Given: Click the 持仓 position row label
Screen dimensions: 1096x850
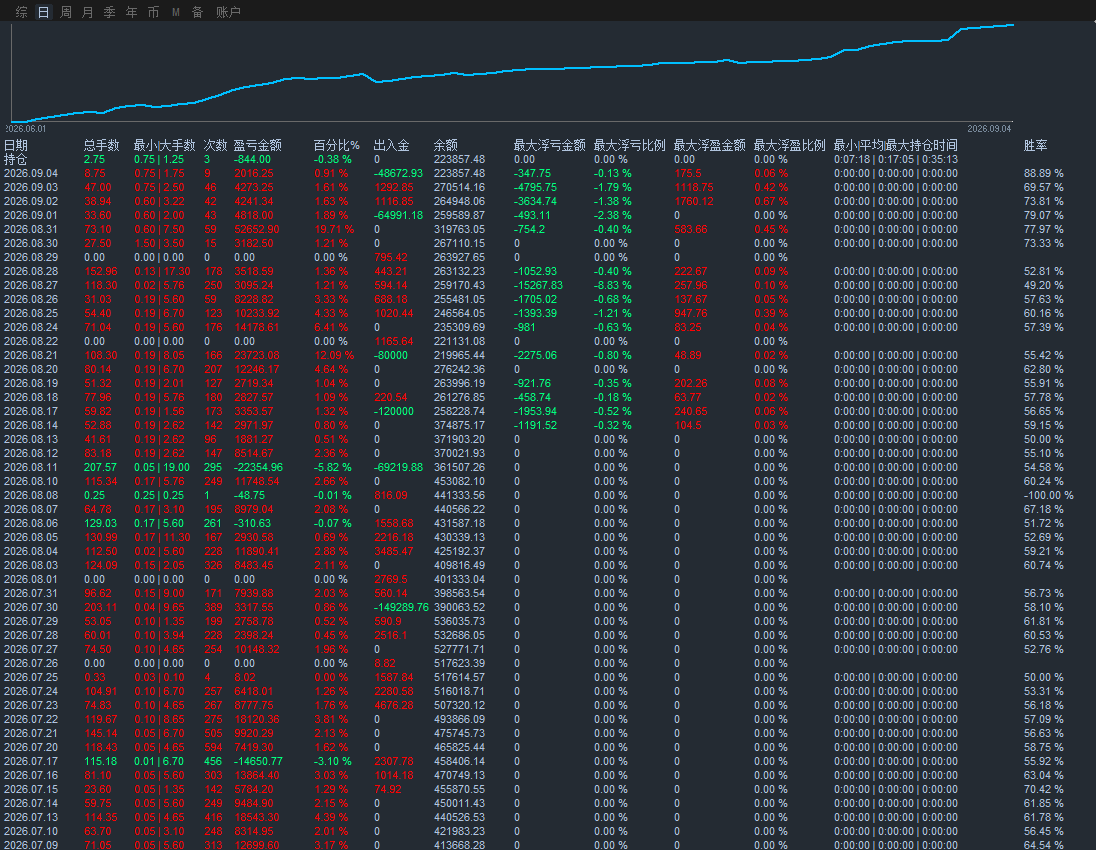Looking at the screenshot, I should click(15, 159).
